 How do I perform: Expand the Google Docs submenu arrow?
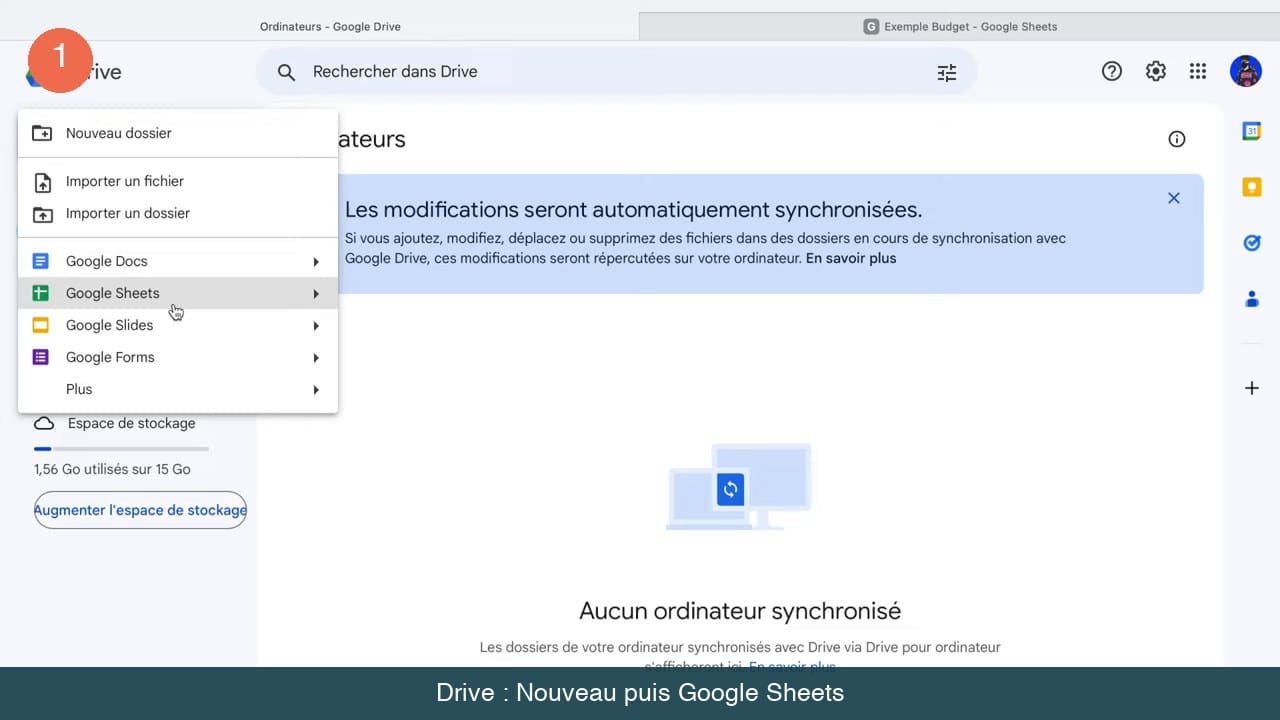point(316,262)
